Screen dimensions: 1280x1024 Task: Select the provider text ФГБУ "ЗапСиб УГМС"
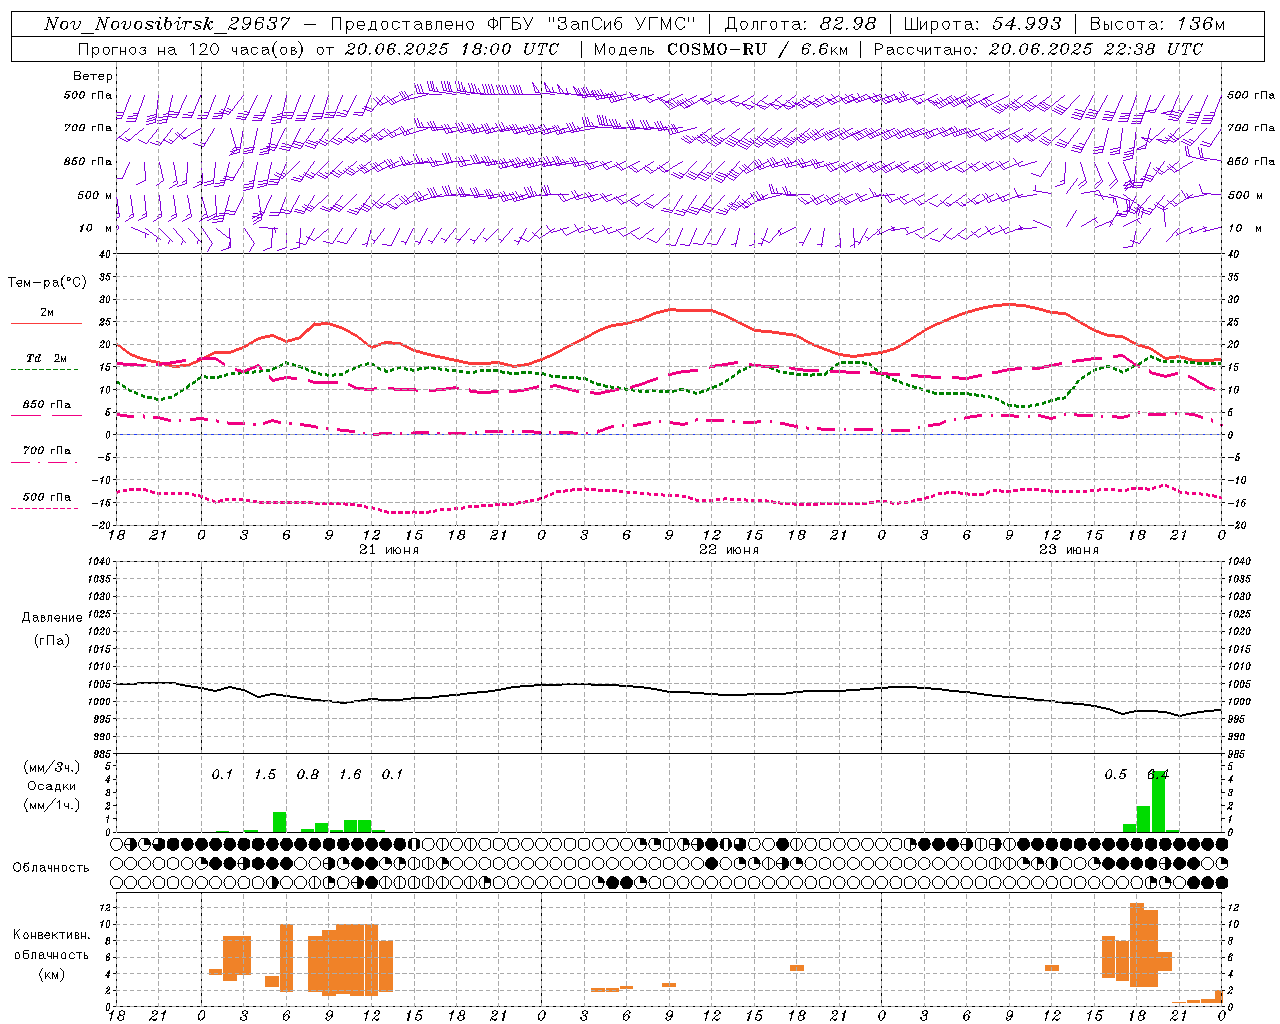[x=591, y=23]
